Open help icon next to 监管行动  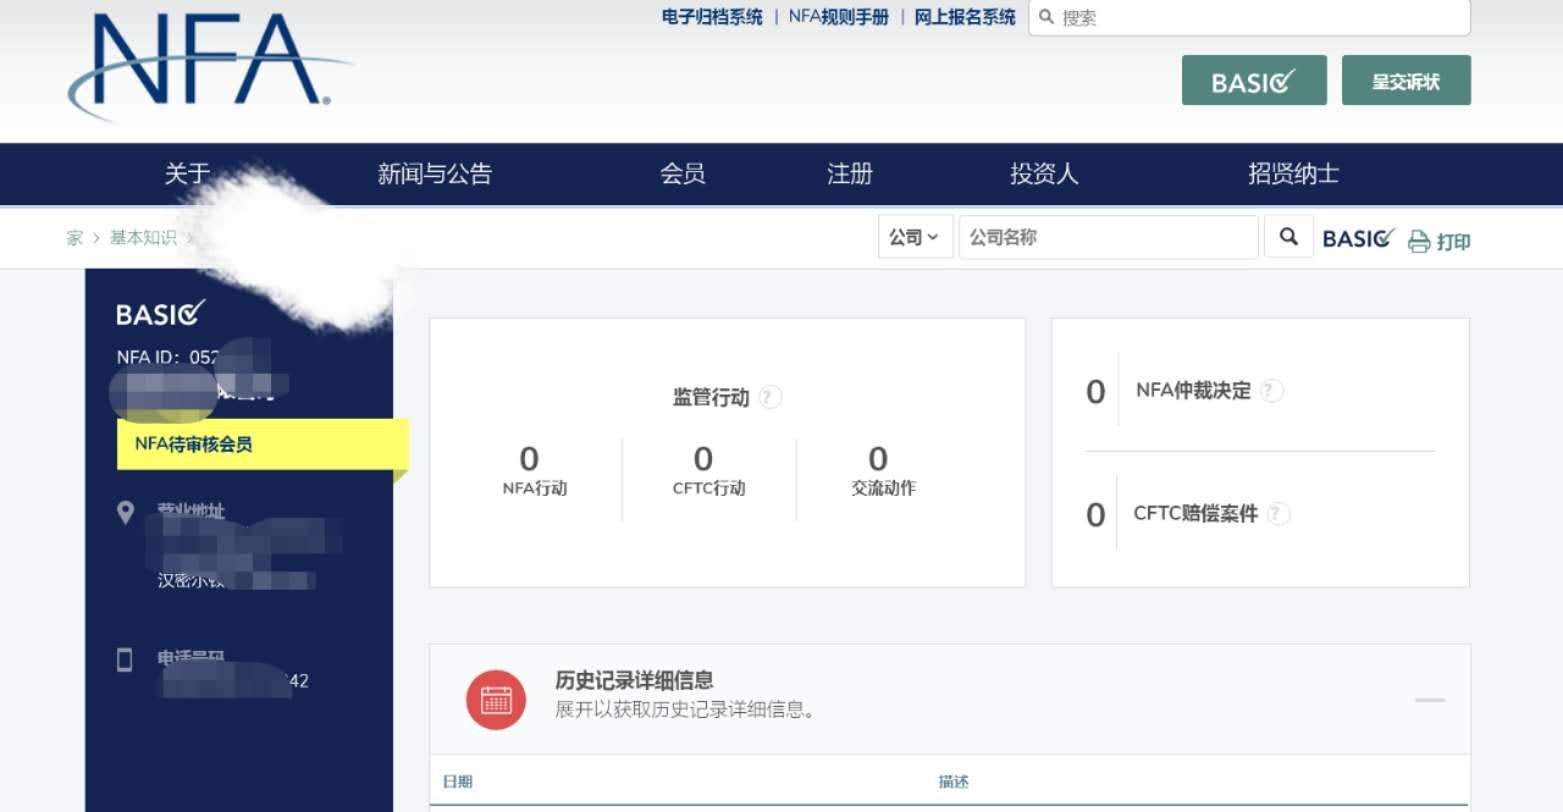769,397
